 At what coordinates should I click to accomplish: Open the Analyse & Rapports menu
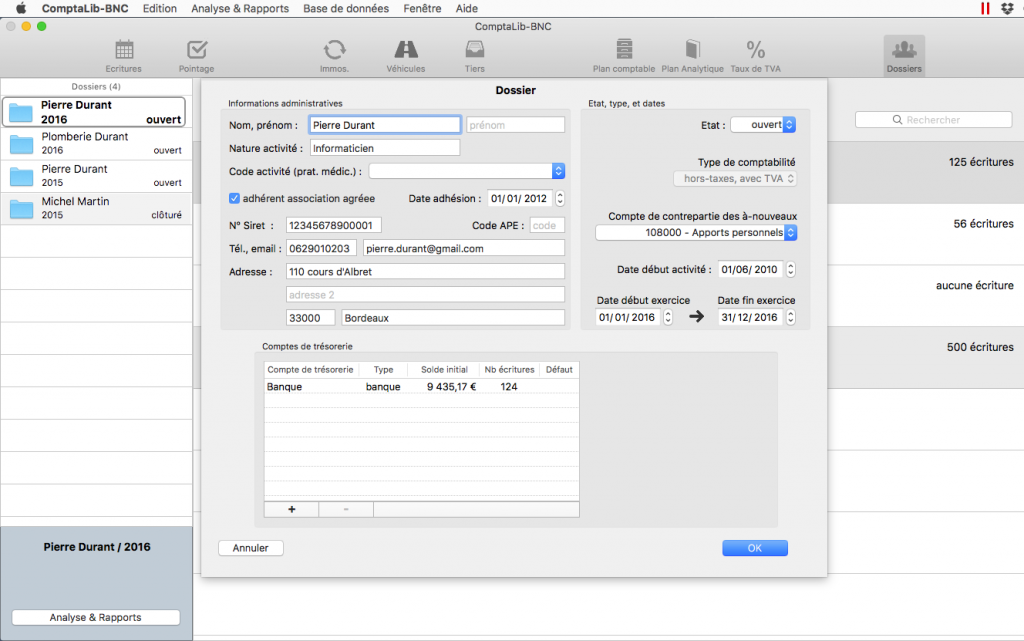(240, 8)
